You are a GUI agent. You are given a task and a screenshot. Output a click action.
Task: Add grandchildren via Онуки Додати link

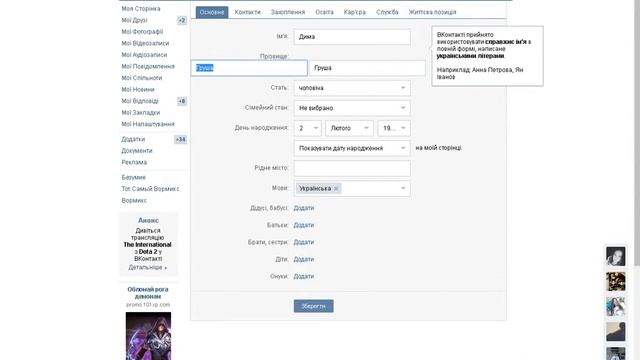pyautogui.click(x=304, y=277)
